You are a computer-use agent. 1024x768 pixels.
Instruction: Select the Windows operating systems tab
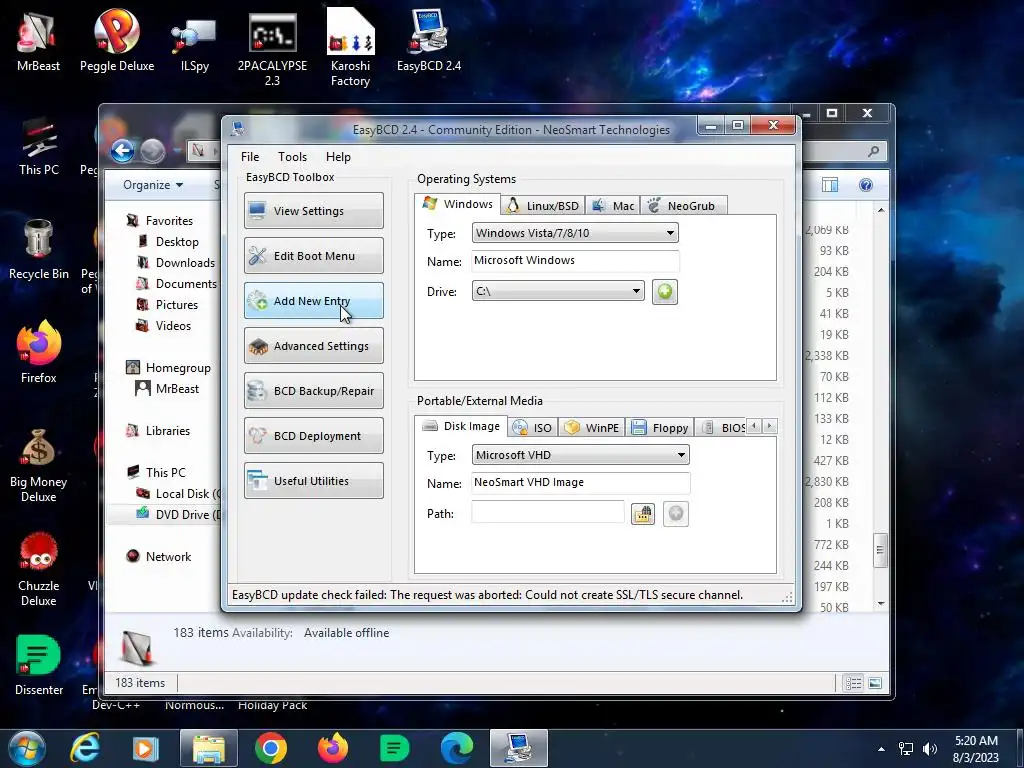pos(458,204)
